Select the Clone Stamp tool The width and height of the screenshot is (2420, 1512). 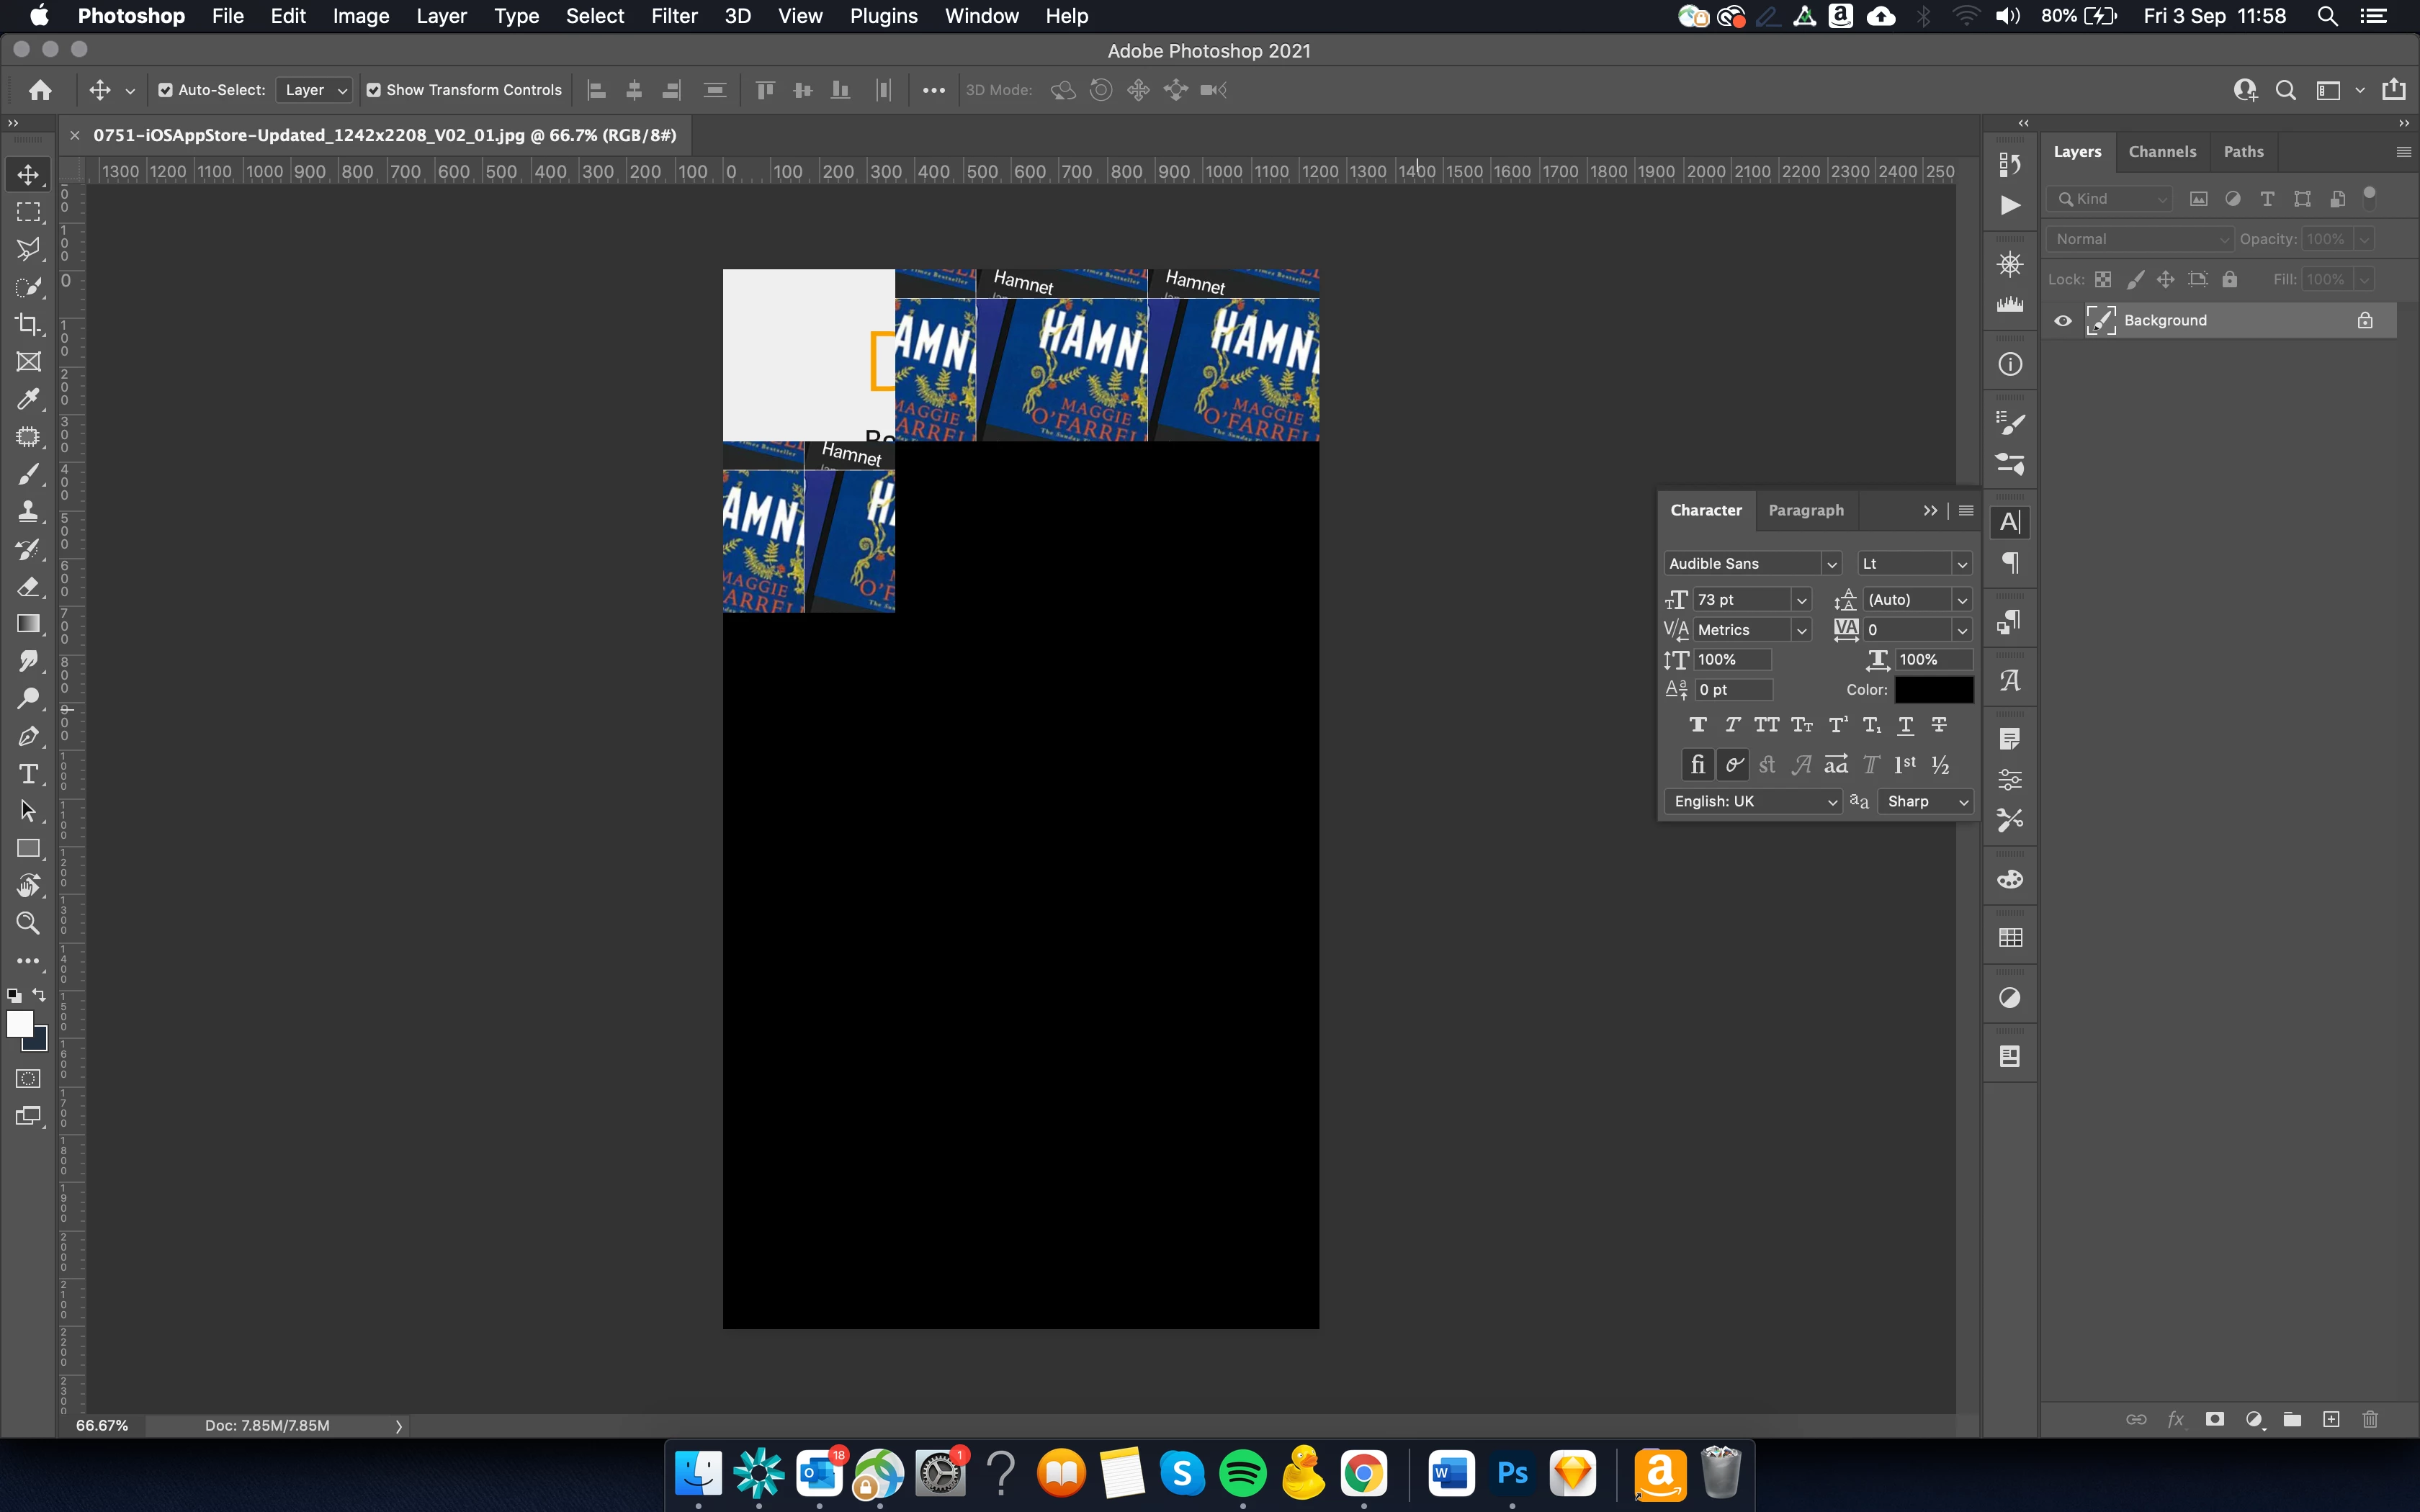[28, 511]
